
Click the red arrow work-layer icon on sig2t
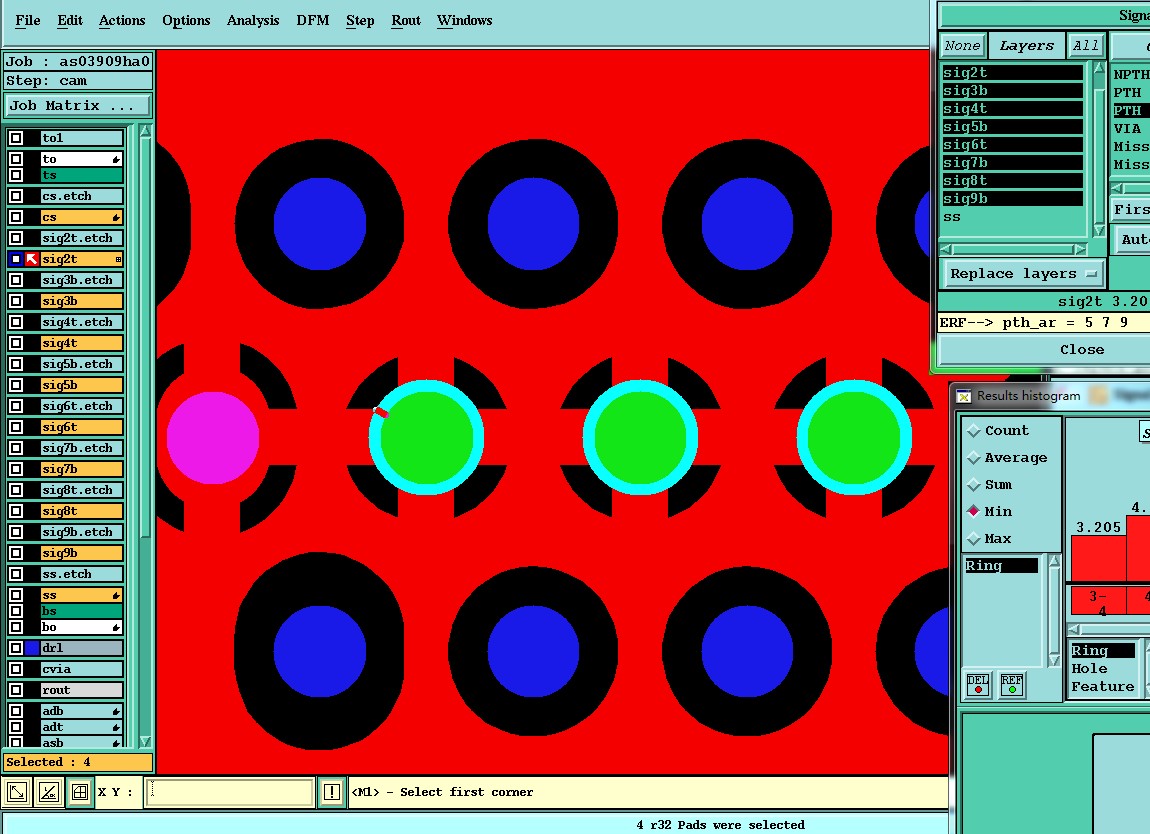[32, 259]
